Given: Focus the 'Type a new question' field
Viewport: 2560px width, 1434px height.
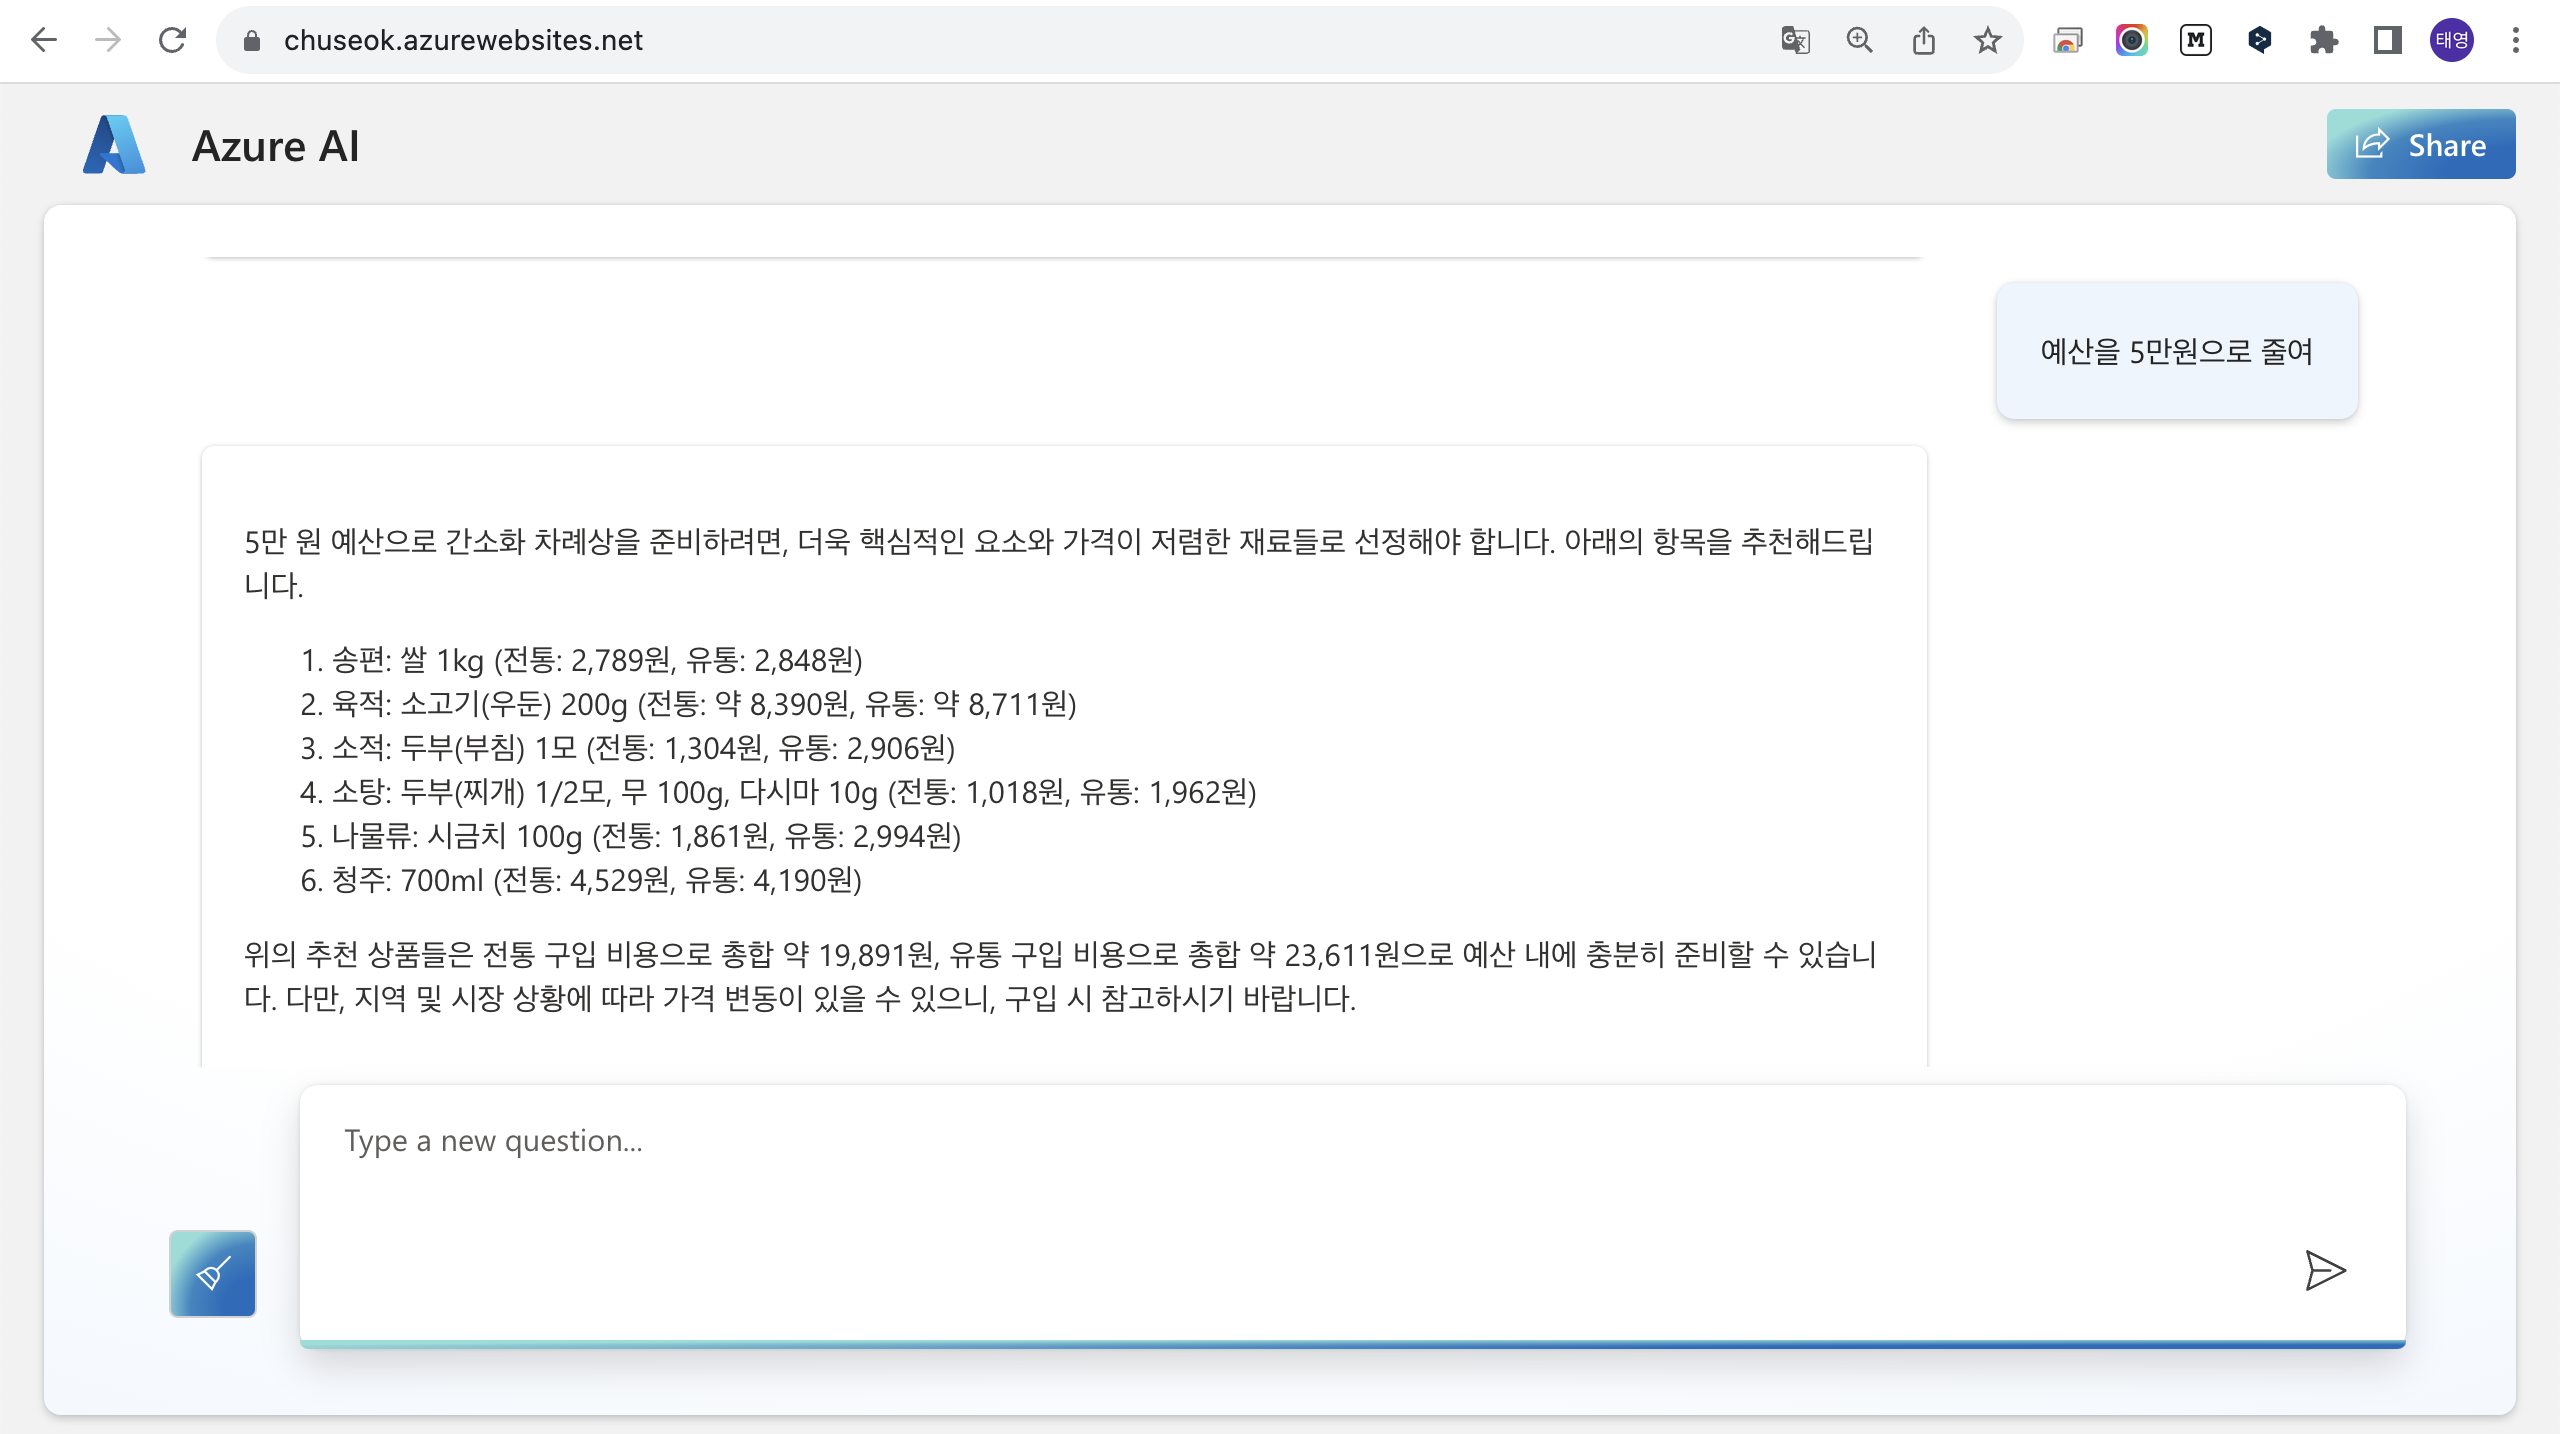Looking at the screenshot, I should [x=1352, y=1215].
